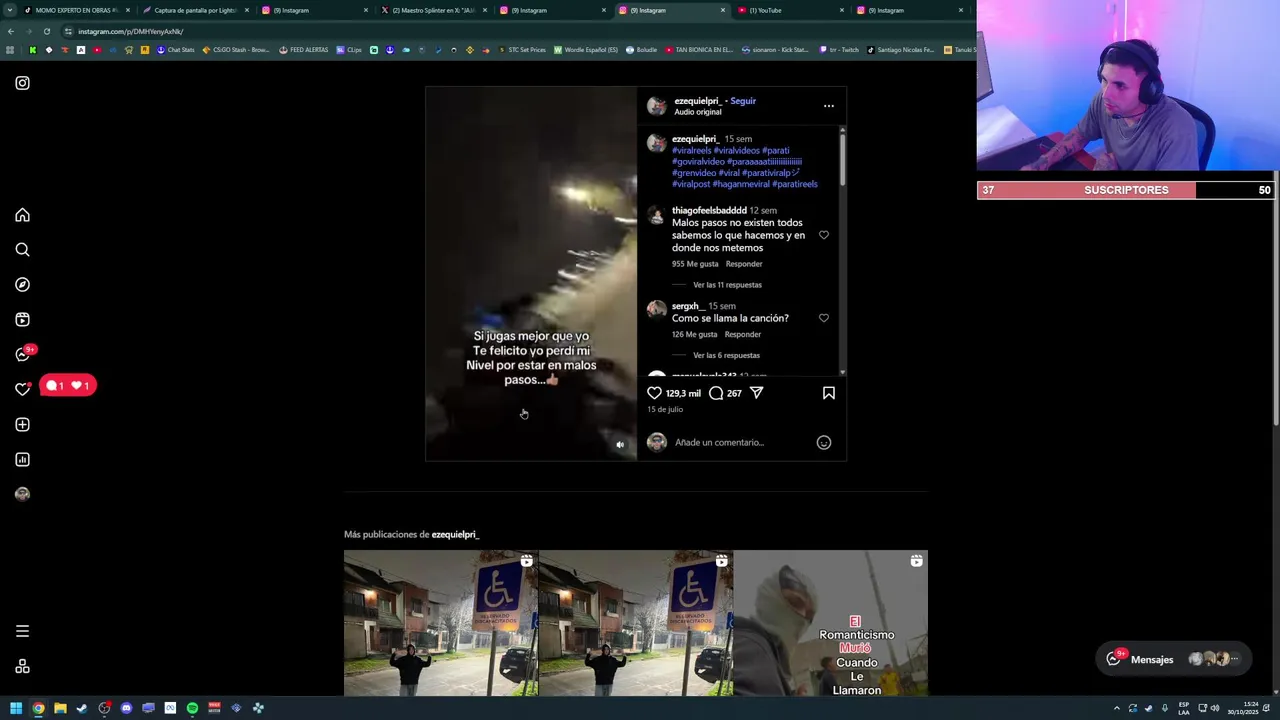Open FEED ALERTAS bookmark
The width and height of the screenshot is (1280, 720).
click(304, 50)
